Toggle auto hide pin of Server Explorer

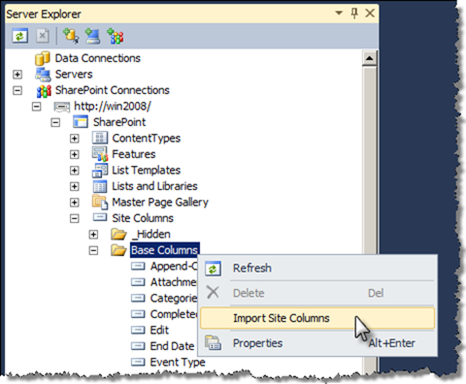354,13
